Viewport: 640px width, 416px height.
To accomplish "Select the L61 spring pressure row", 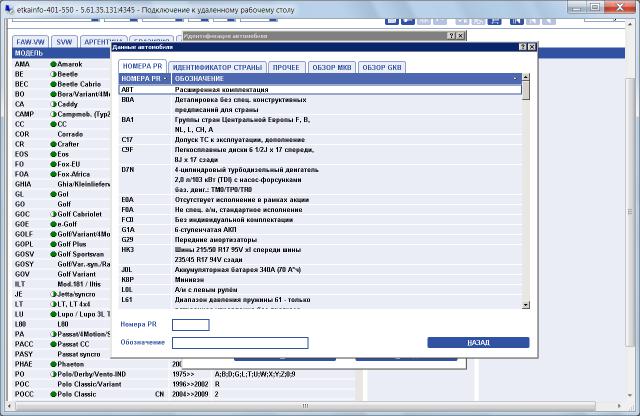I will tap(320, 302).
